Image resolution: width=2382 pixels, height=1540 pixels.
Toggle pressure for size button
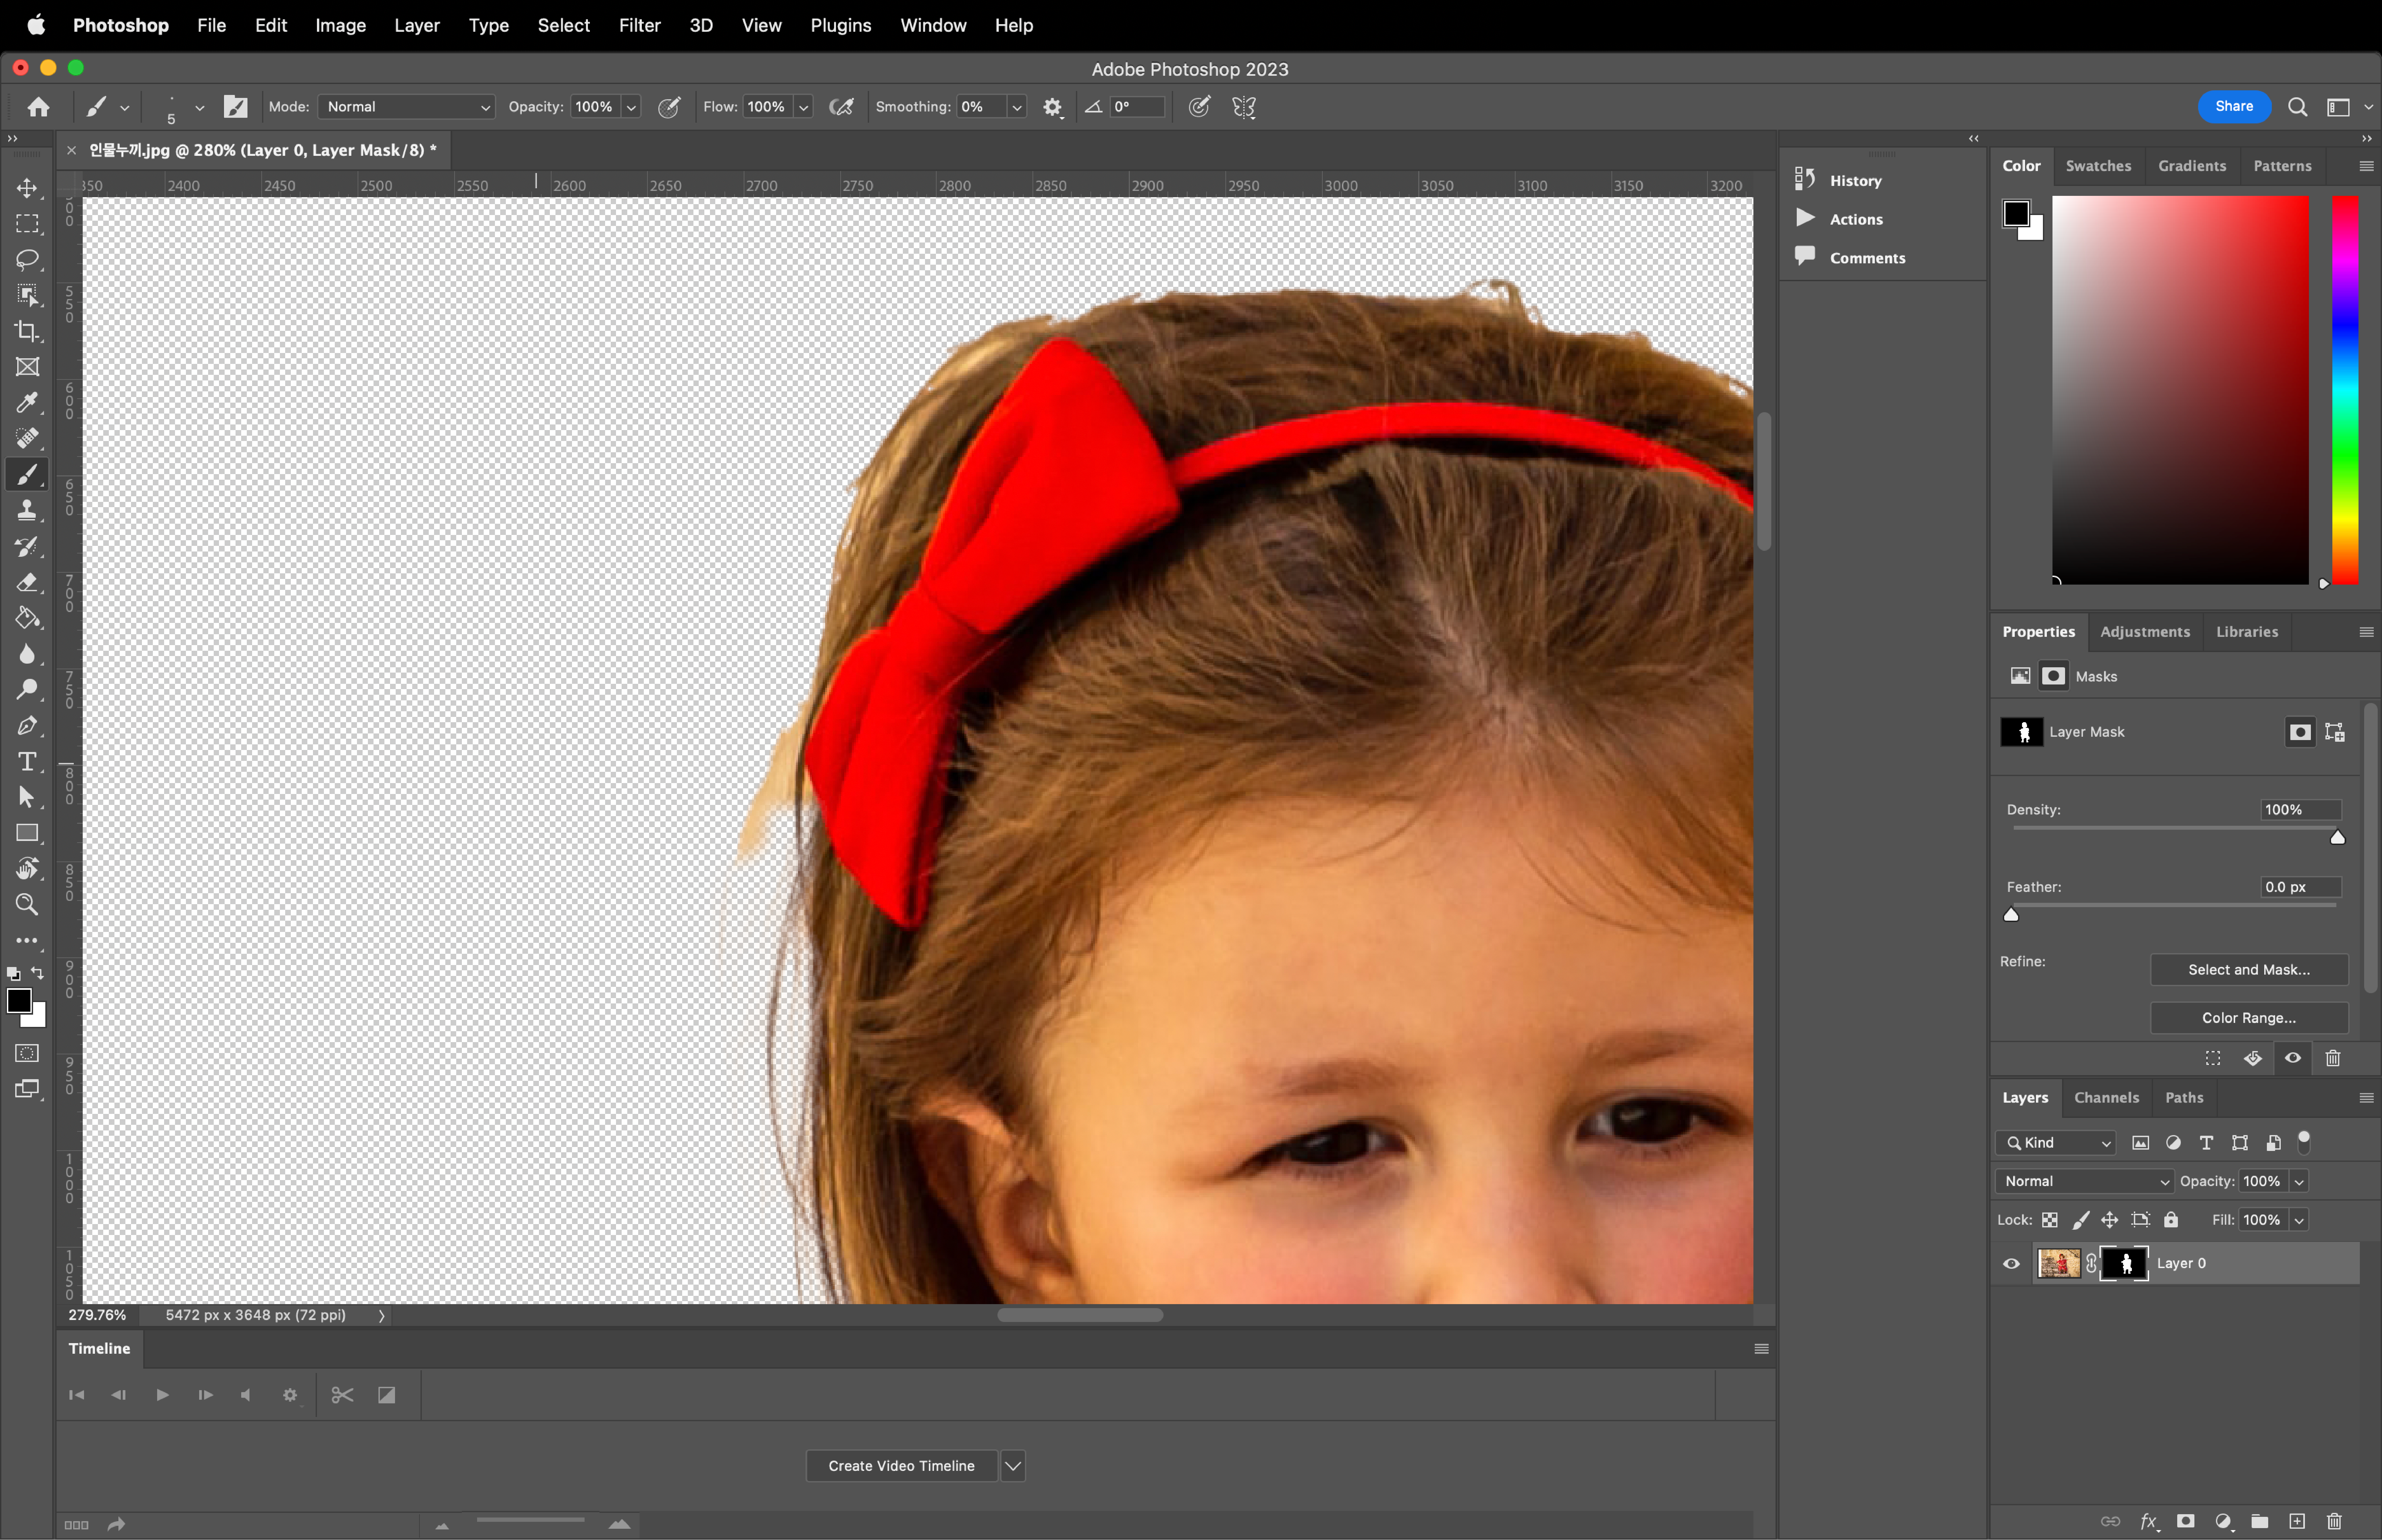pyautogui.click(x=1199, y=107)
